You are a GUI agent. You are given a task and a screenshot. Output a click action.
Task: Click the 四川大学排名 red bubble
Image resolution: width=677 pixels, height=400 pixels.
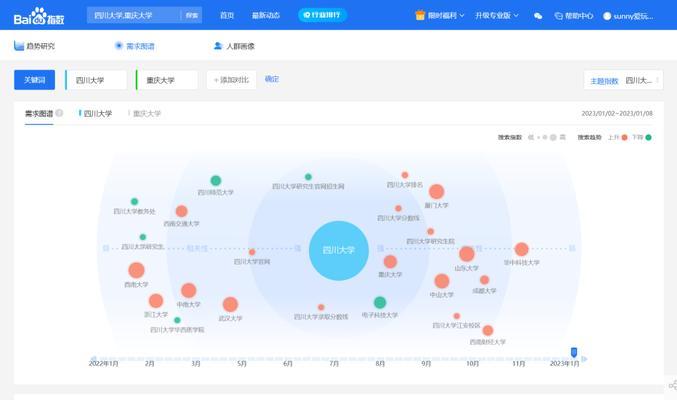[405, 175]
